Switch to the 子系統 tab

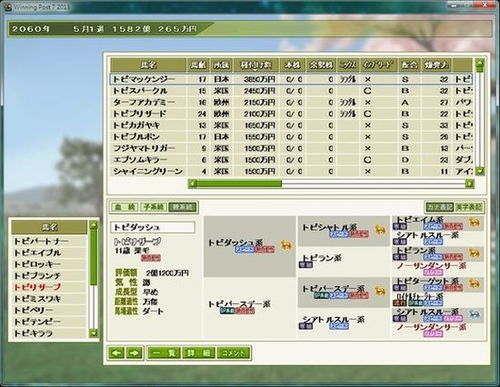click(x=153, y=207)
